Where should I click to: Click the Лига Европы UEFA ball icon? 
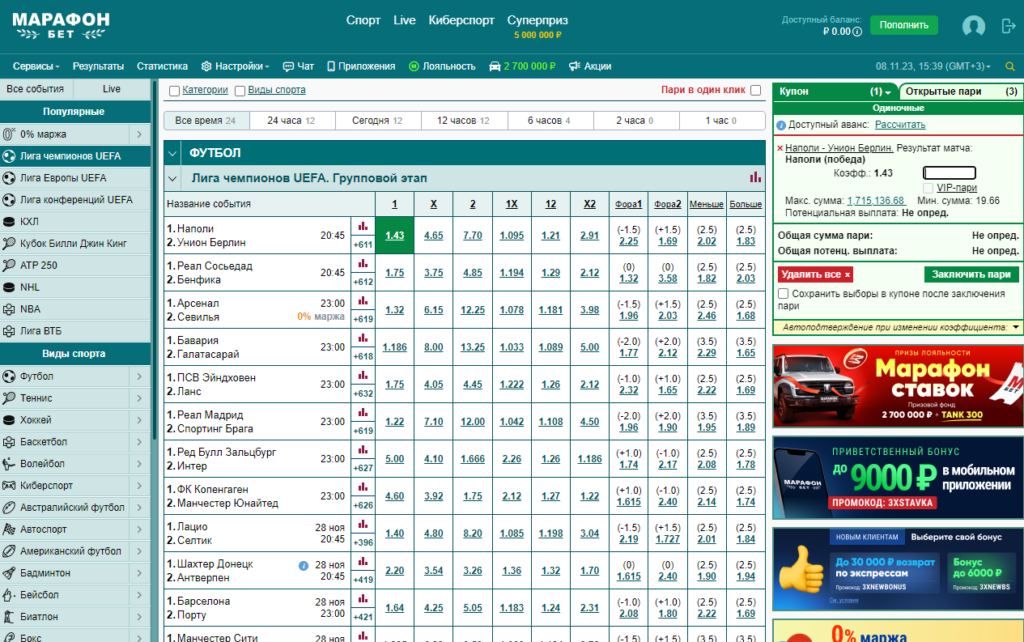[9, 178]
